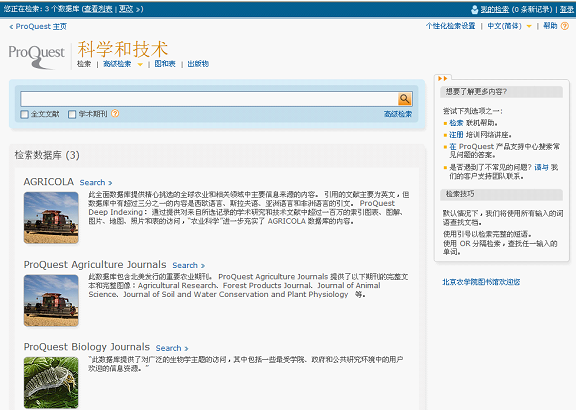Click the AGRICOLA database title
Viewport: 577px width, 410px height.
pyautogui.click(x=49, y=182)
